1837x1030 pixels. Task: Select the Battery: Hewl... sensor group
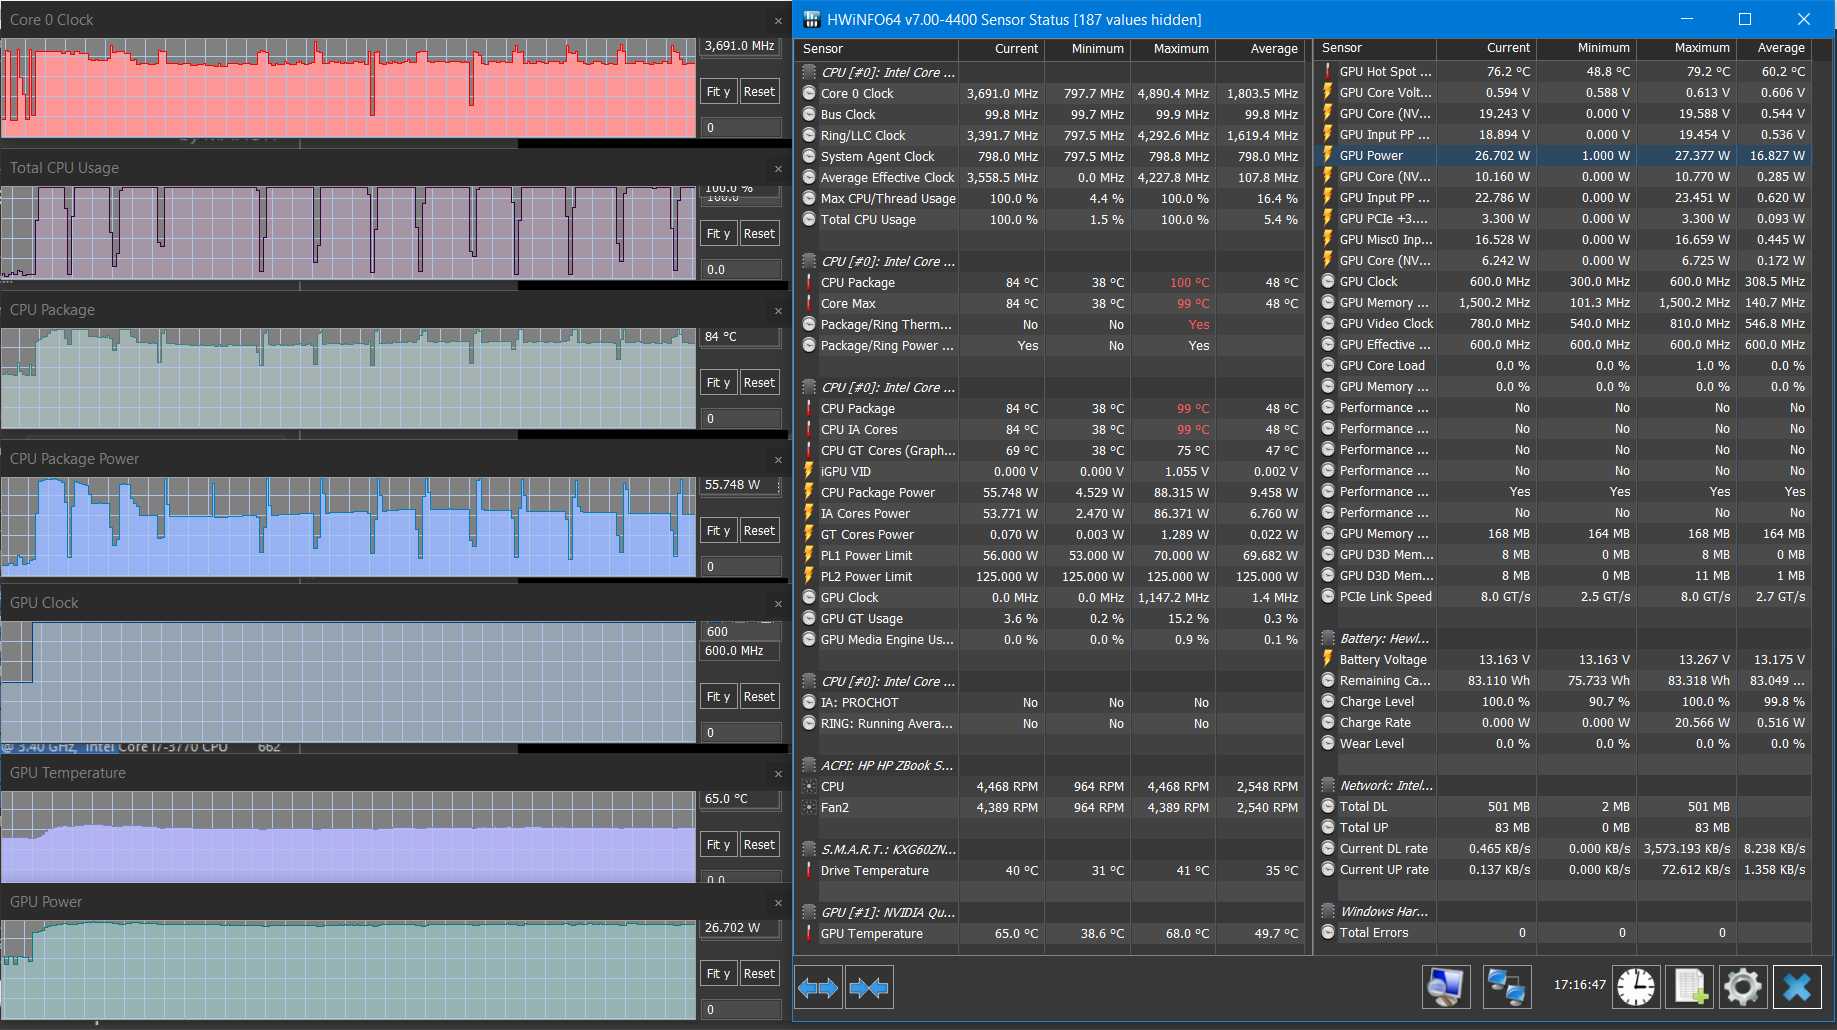(x=1384, y=638)
